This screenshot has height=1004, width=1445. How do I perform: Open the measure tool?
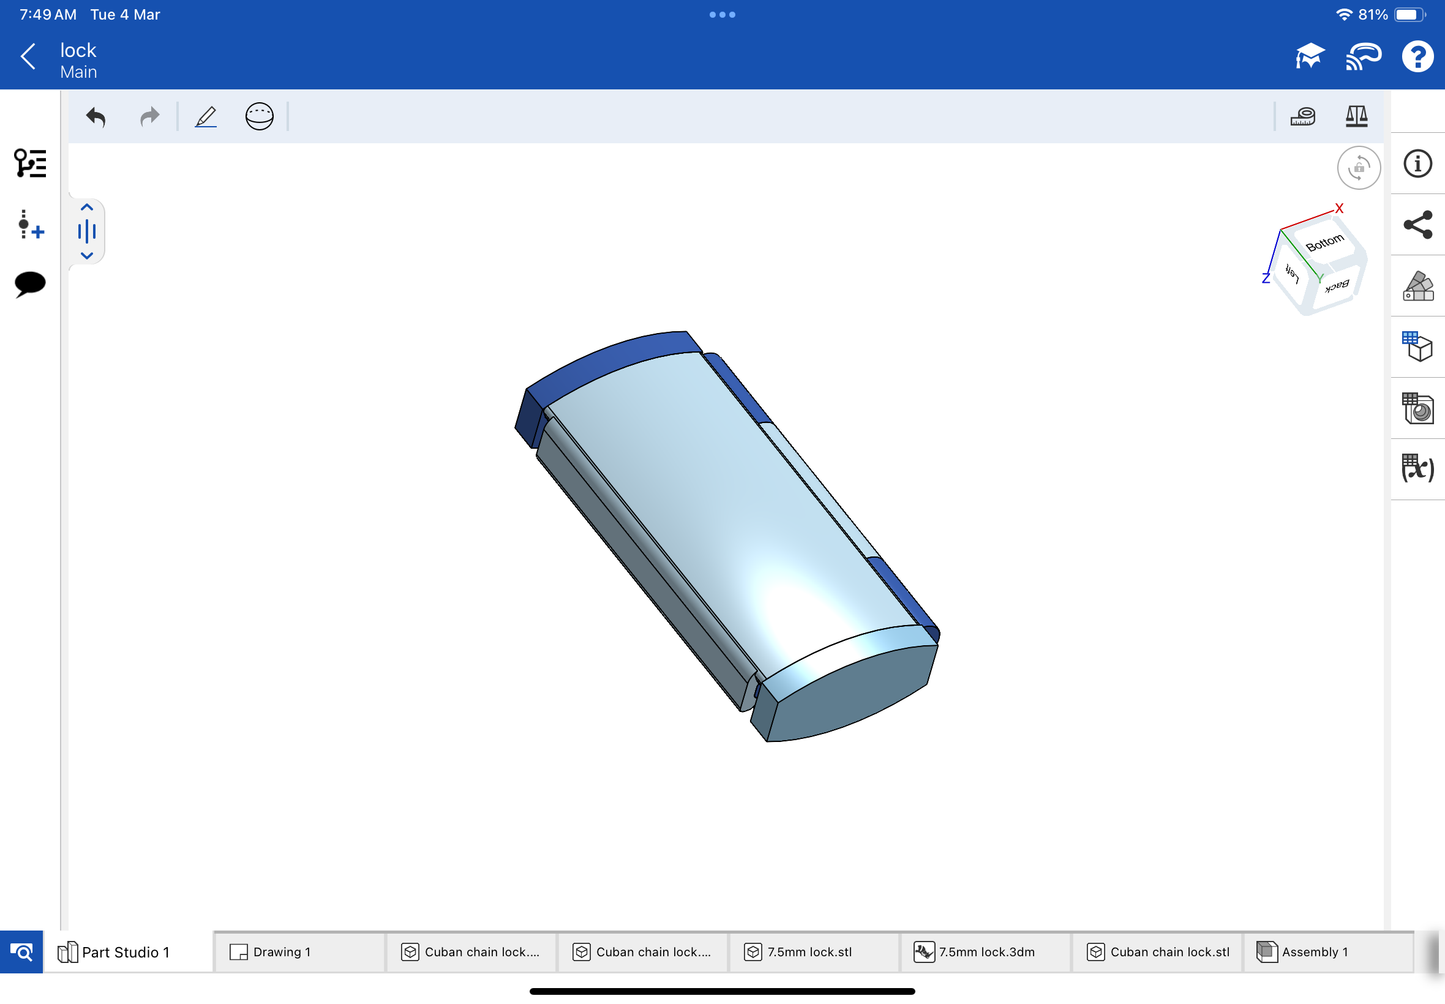[1302, 117]
